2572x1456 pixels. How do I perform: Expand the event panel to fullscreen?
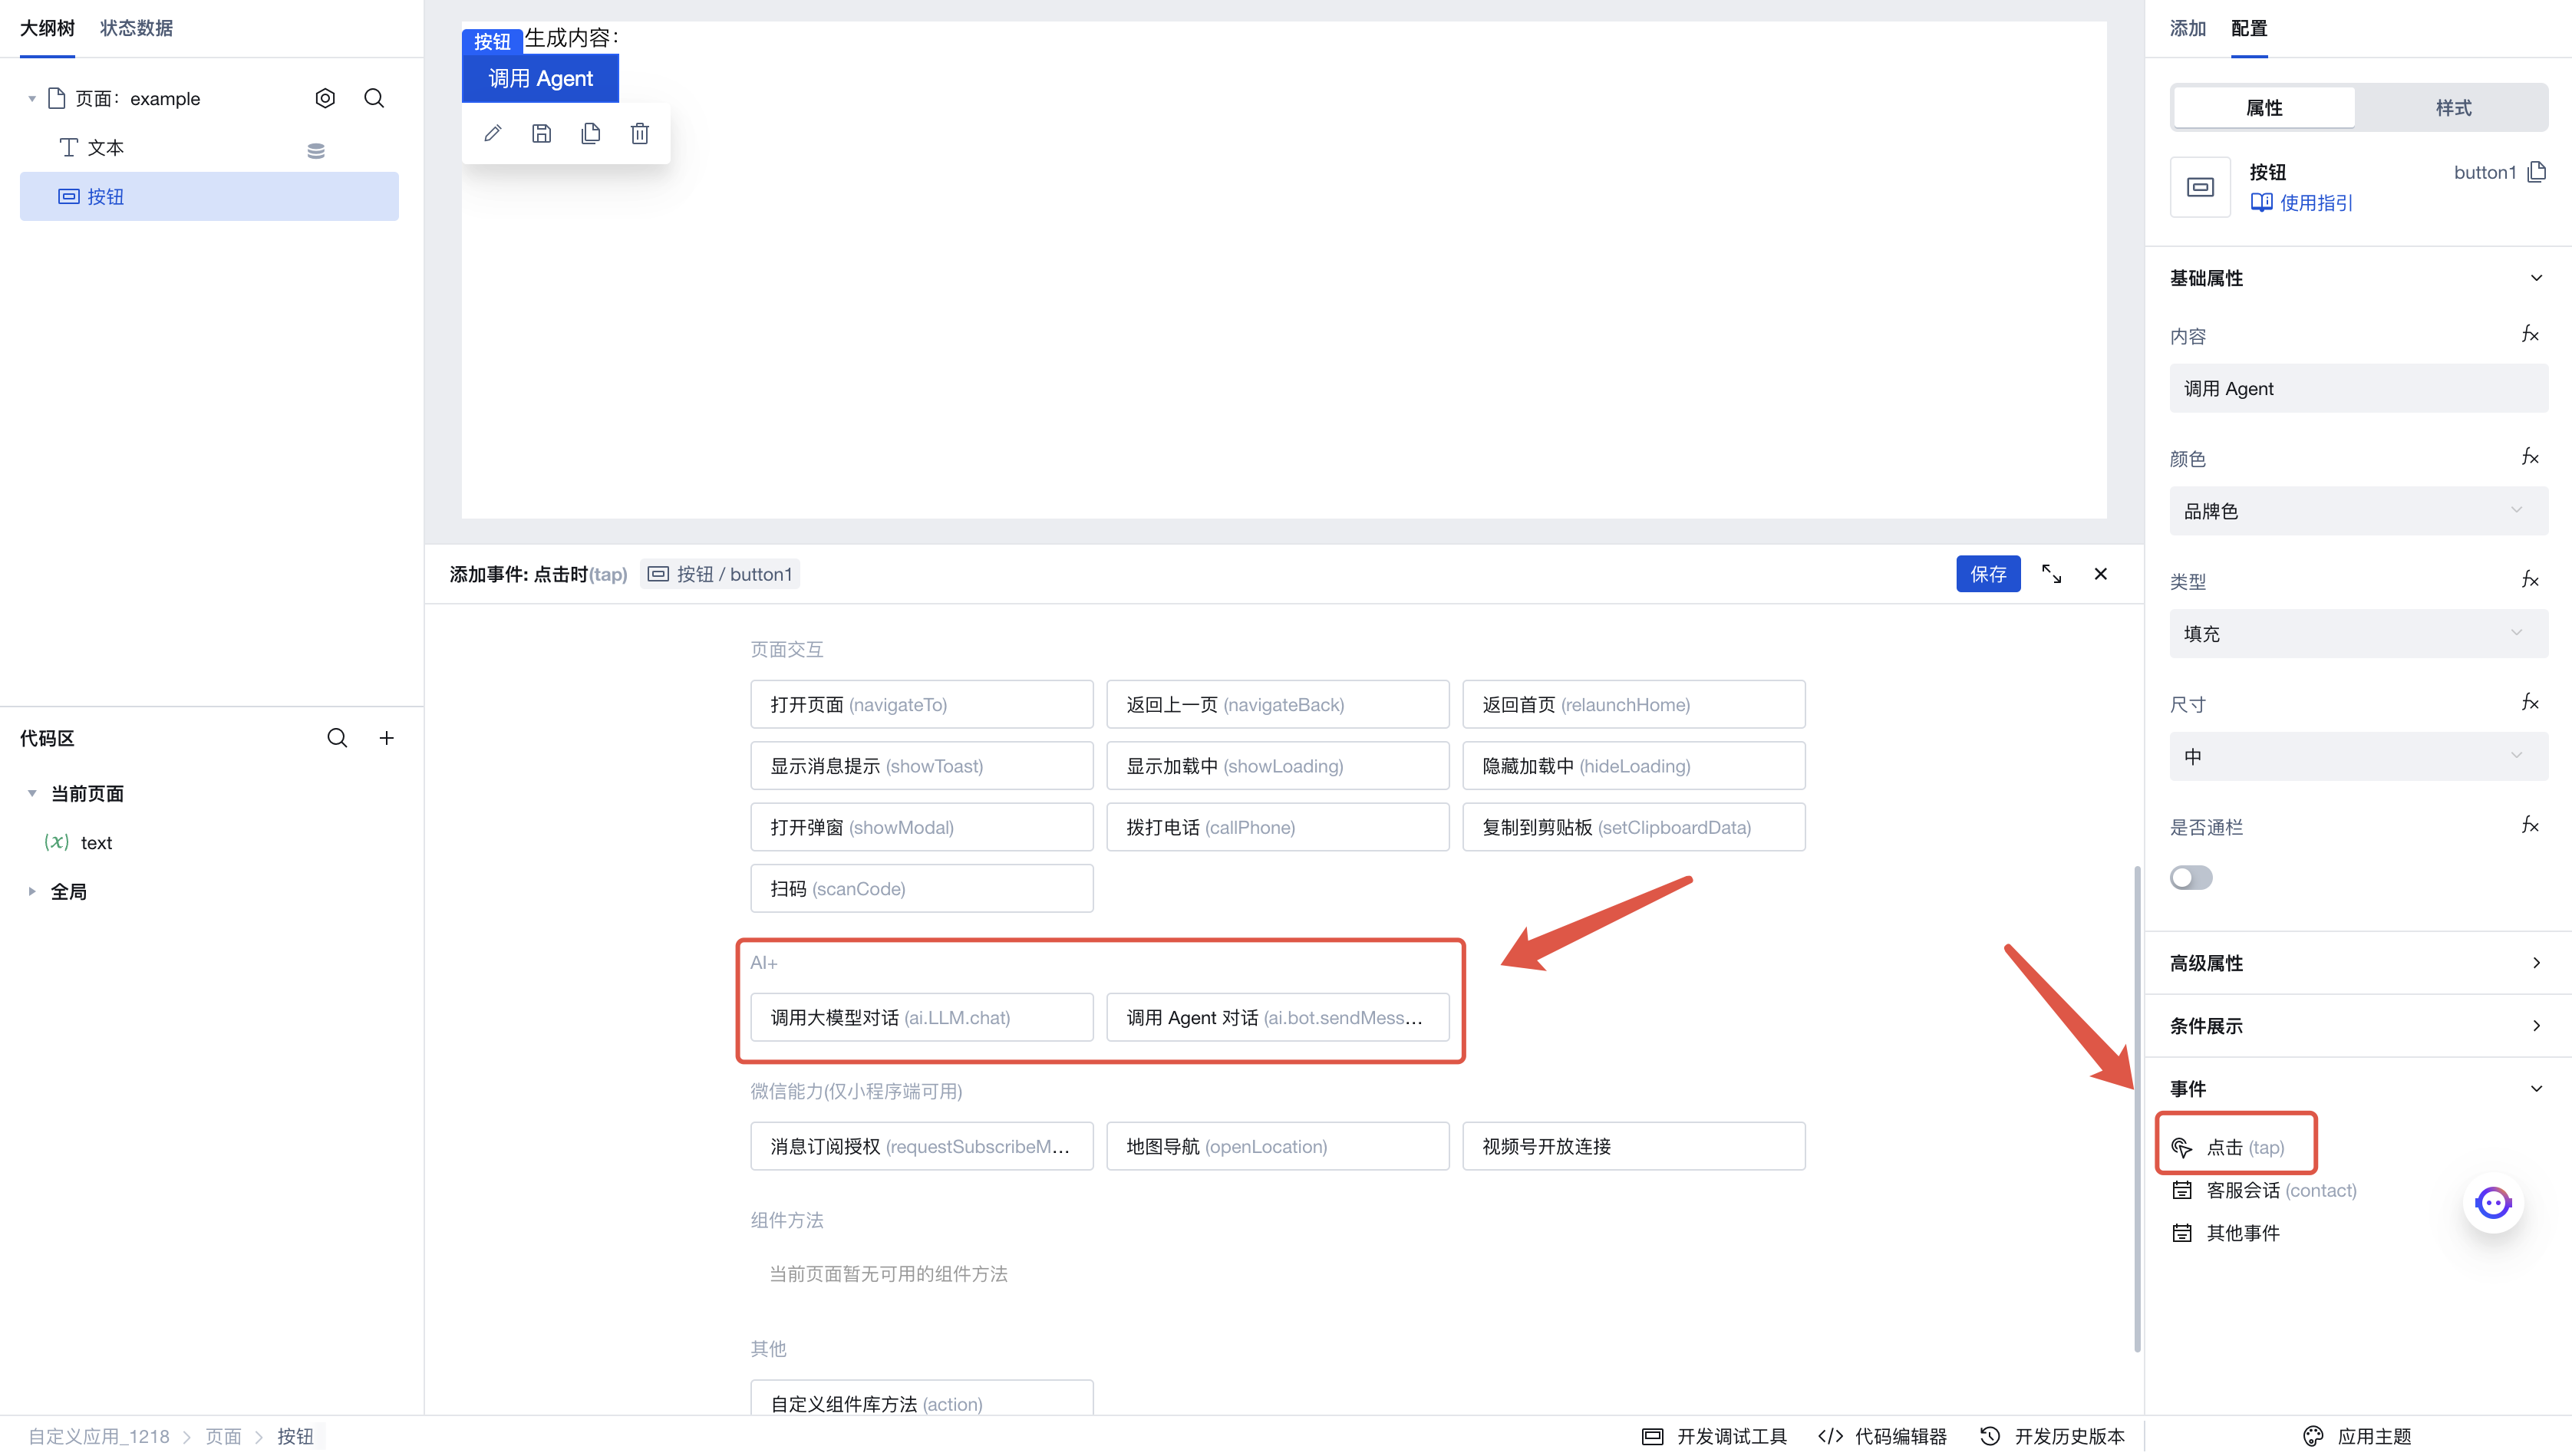point(2051,574)
